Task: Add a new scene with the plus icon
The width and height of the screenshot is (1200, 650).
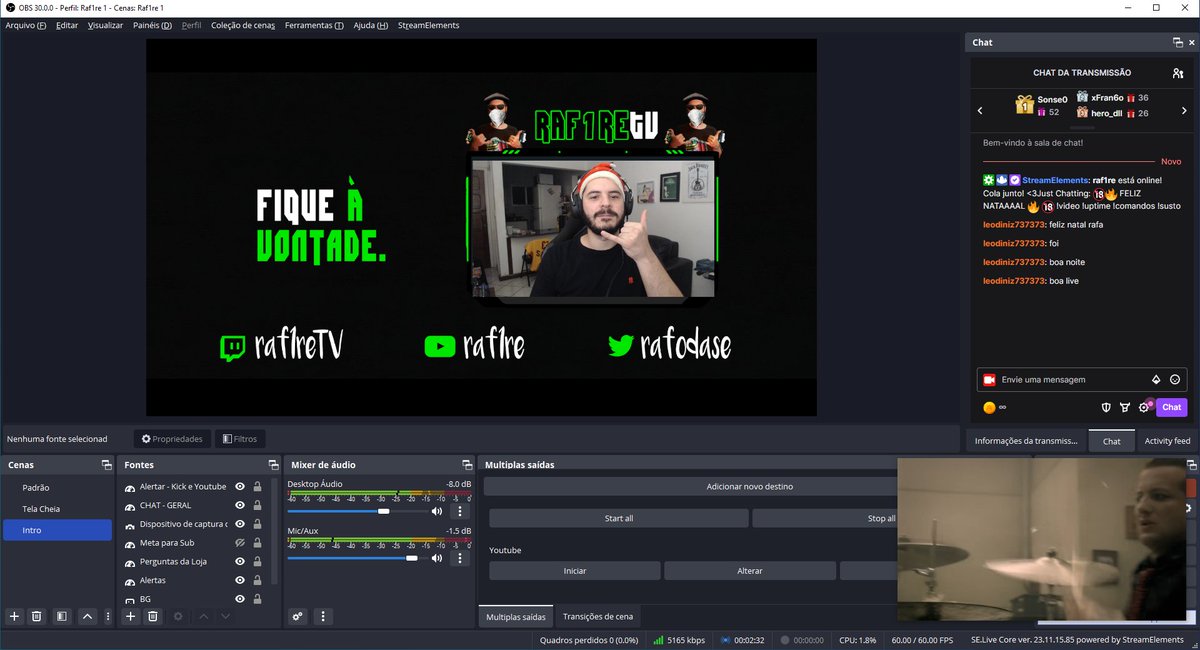Action: [14, 617]
